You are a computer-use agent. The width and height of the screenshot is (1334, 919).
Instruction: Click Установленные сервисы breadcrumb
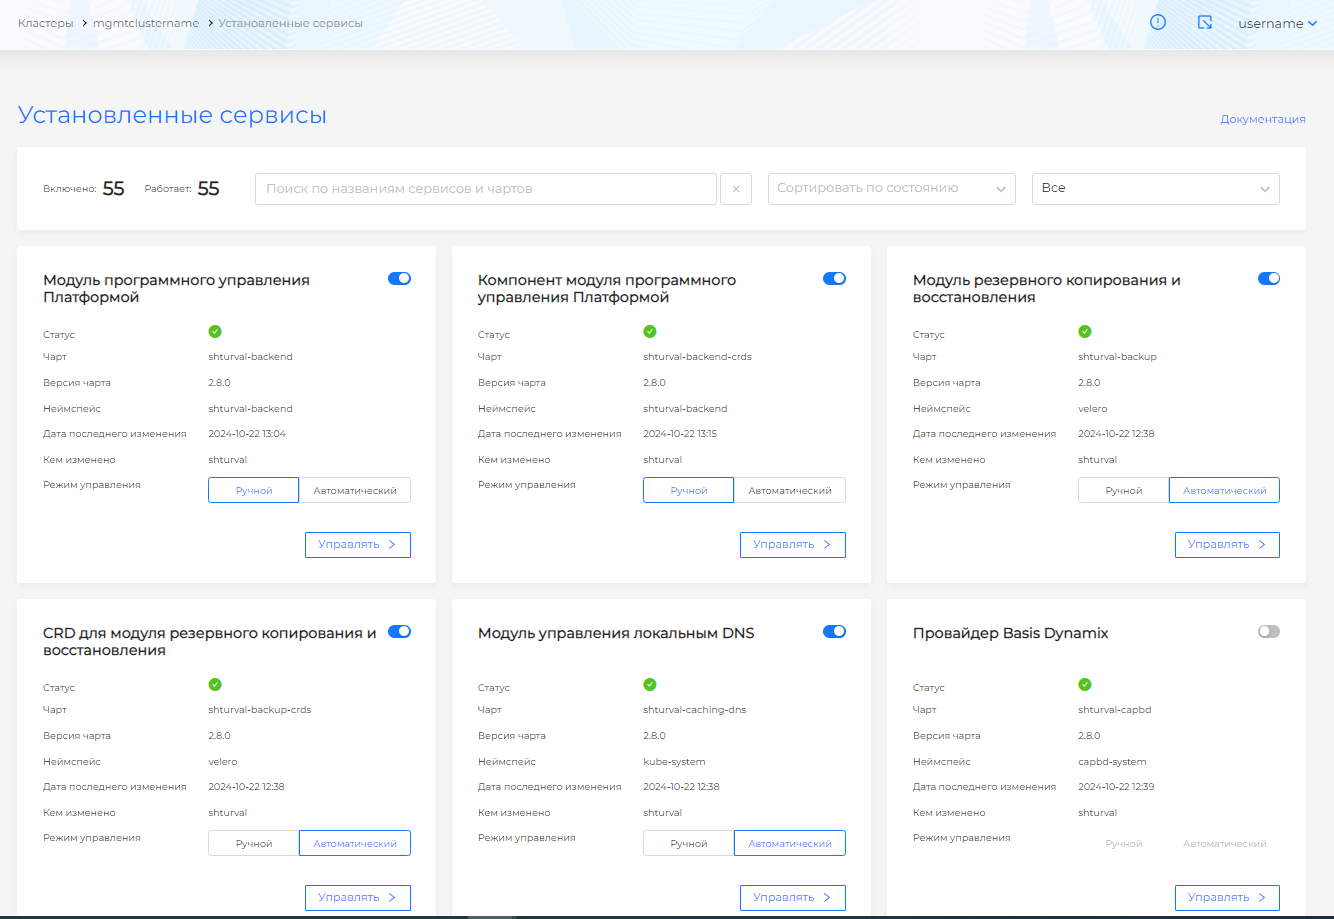point(291,22)
